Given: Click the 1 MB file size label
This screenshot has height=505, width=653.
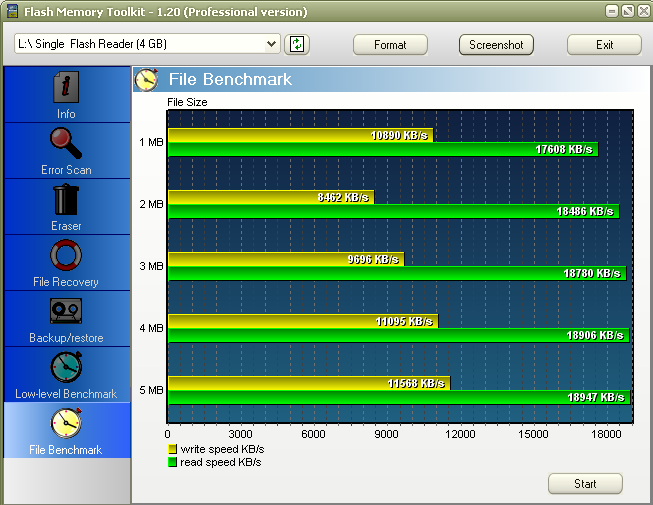Looking at the screenshot, I should [151, 142].
